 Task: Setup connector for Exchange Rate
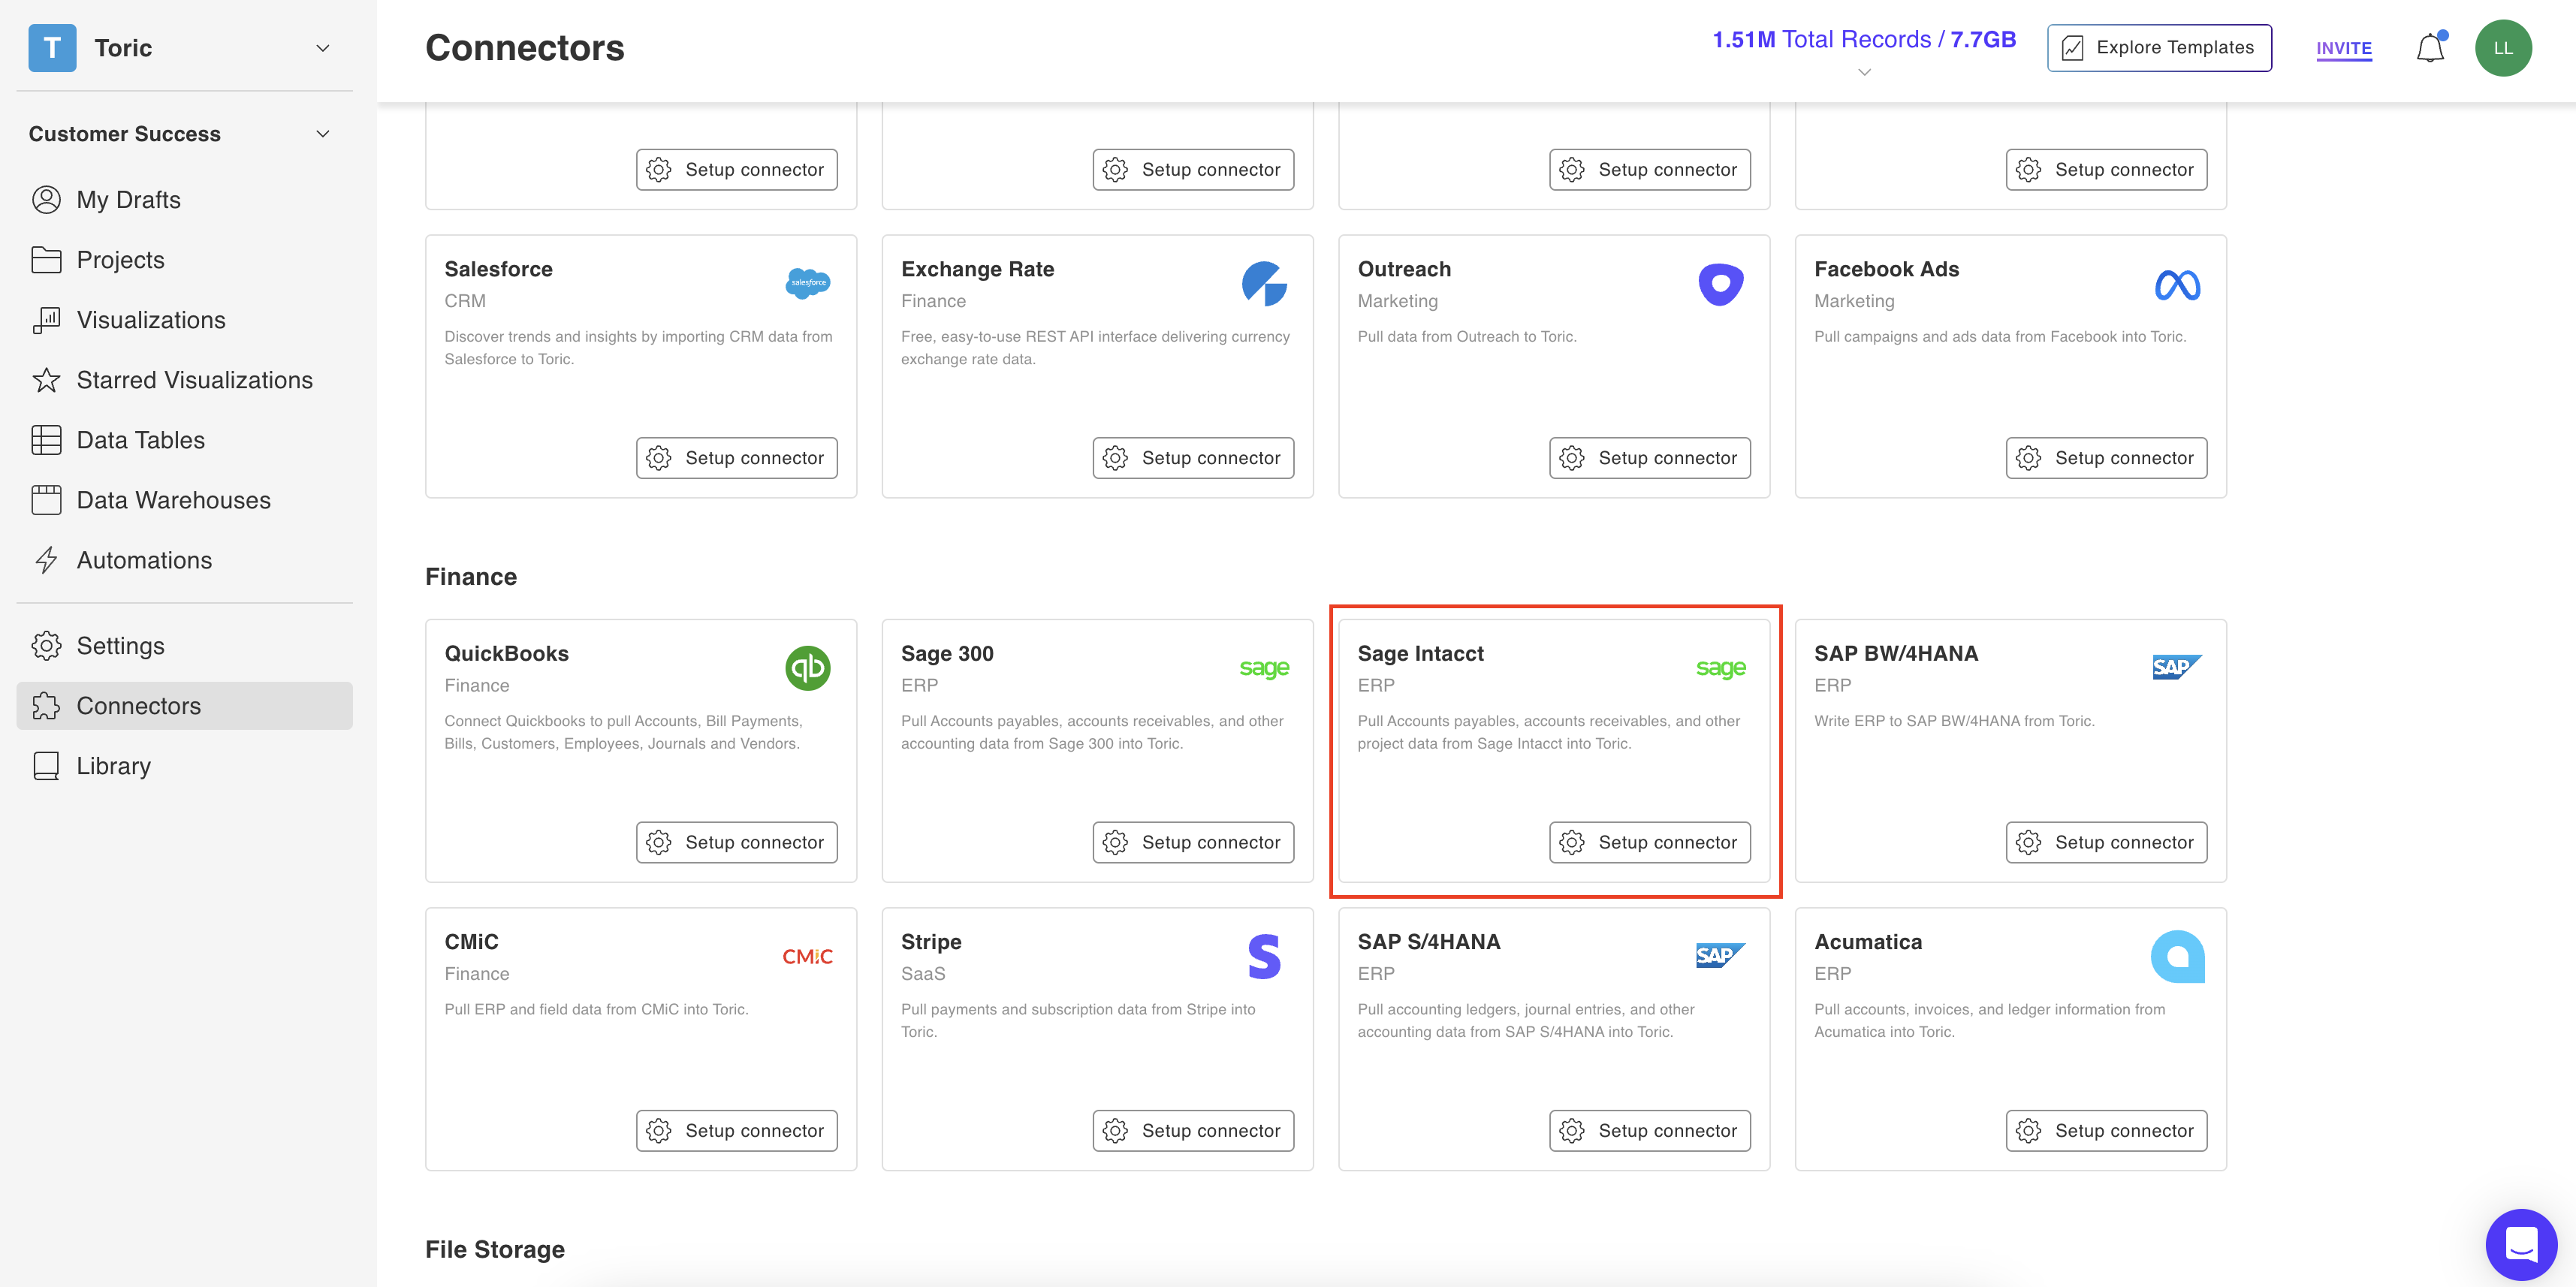(x=1193, y=458)
